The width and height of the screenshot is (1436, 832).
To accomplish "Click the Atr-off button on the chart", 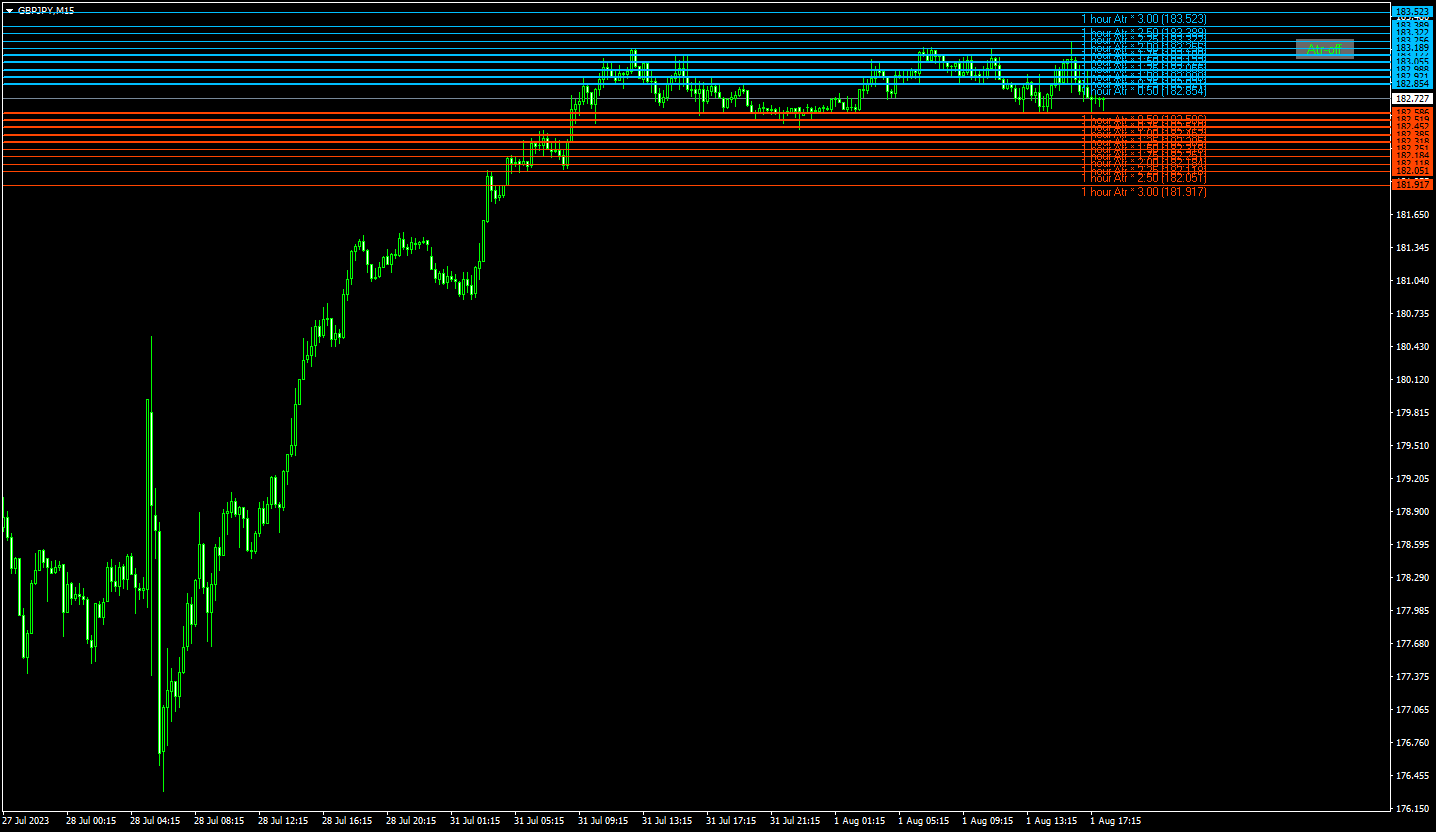I will click(x=1324, y=49).
